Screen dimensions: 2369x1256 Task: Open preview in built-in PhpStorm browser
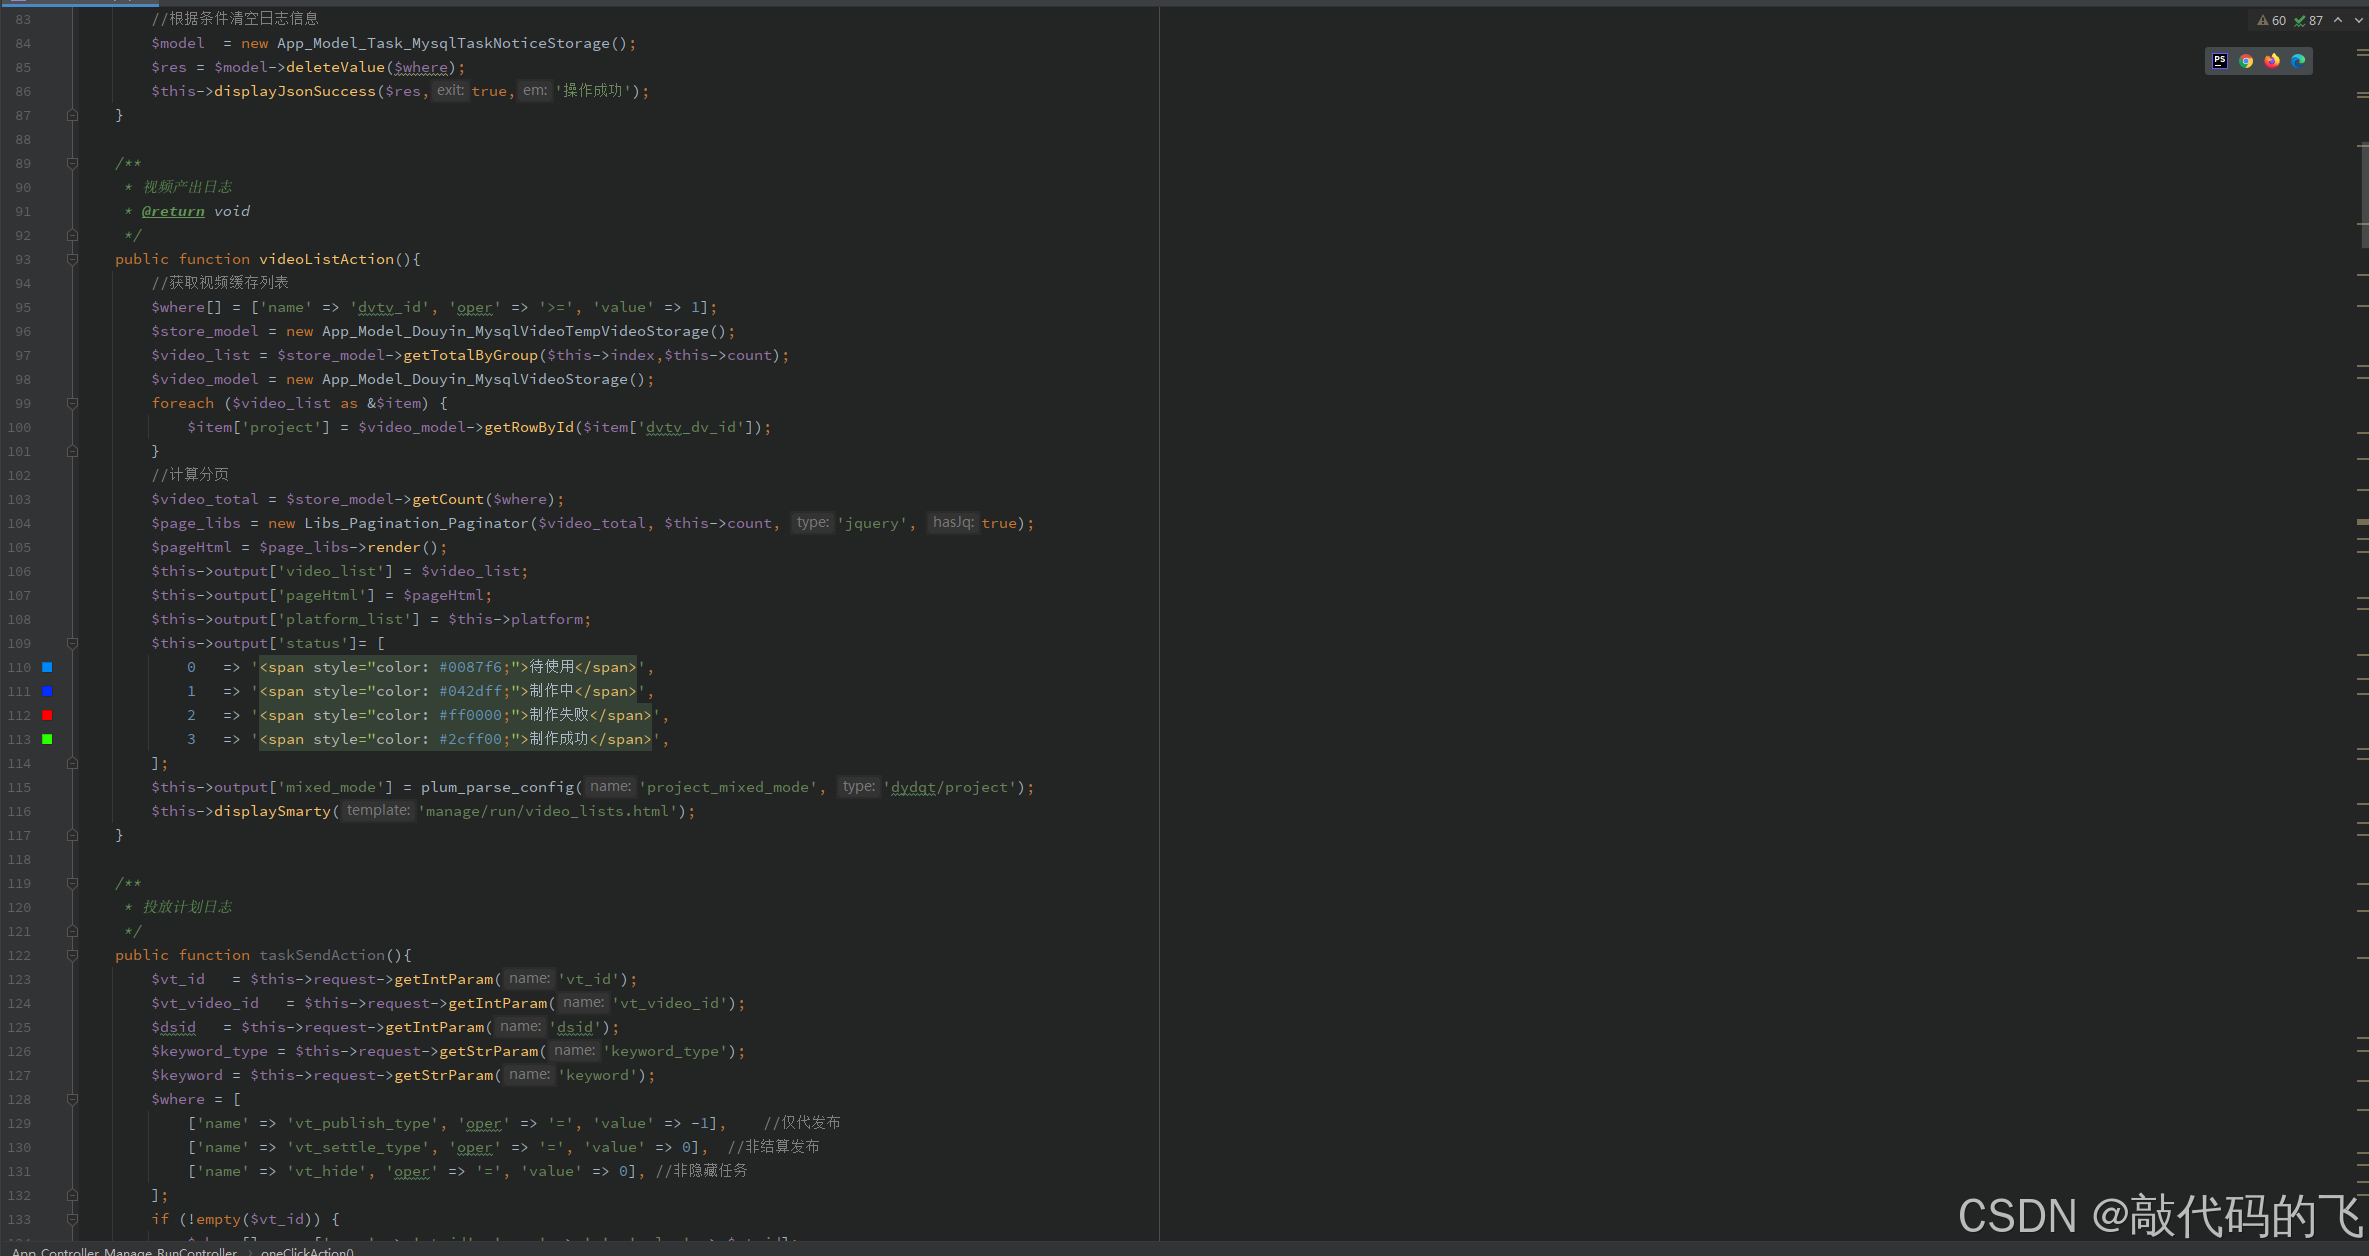point(2220,61)
